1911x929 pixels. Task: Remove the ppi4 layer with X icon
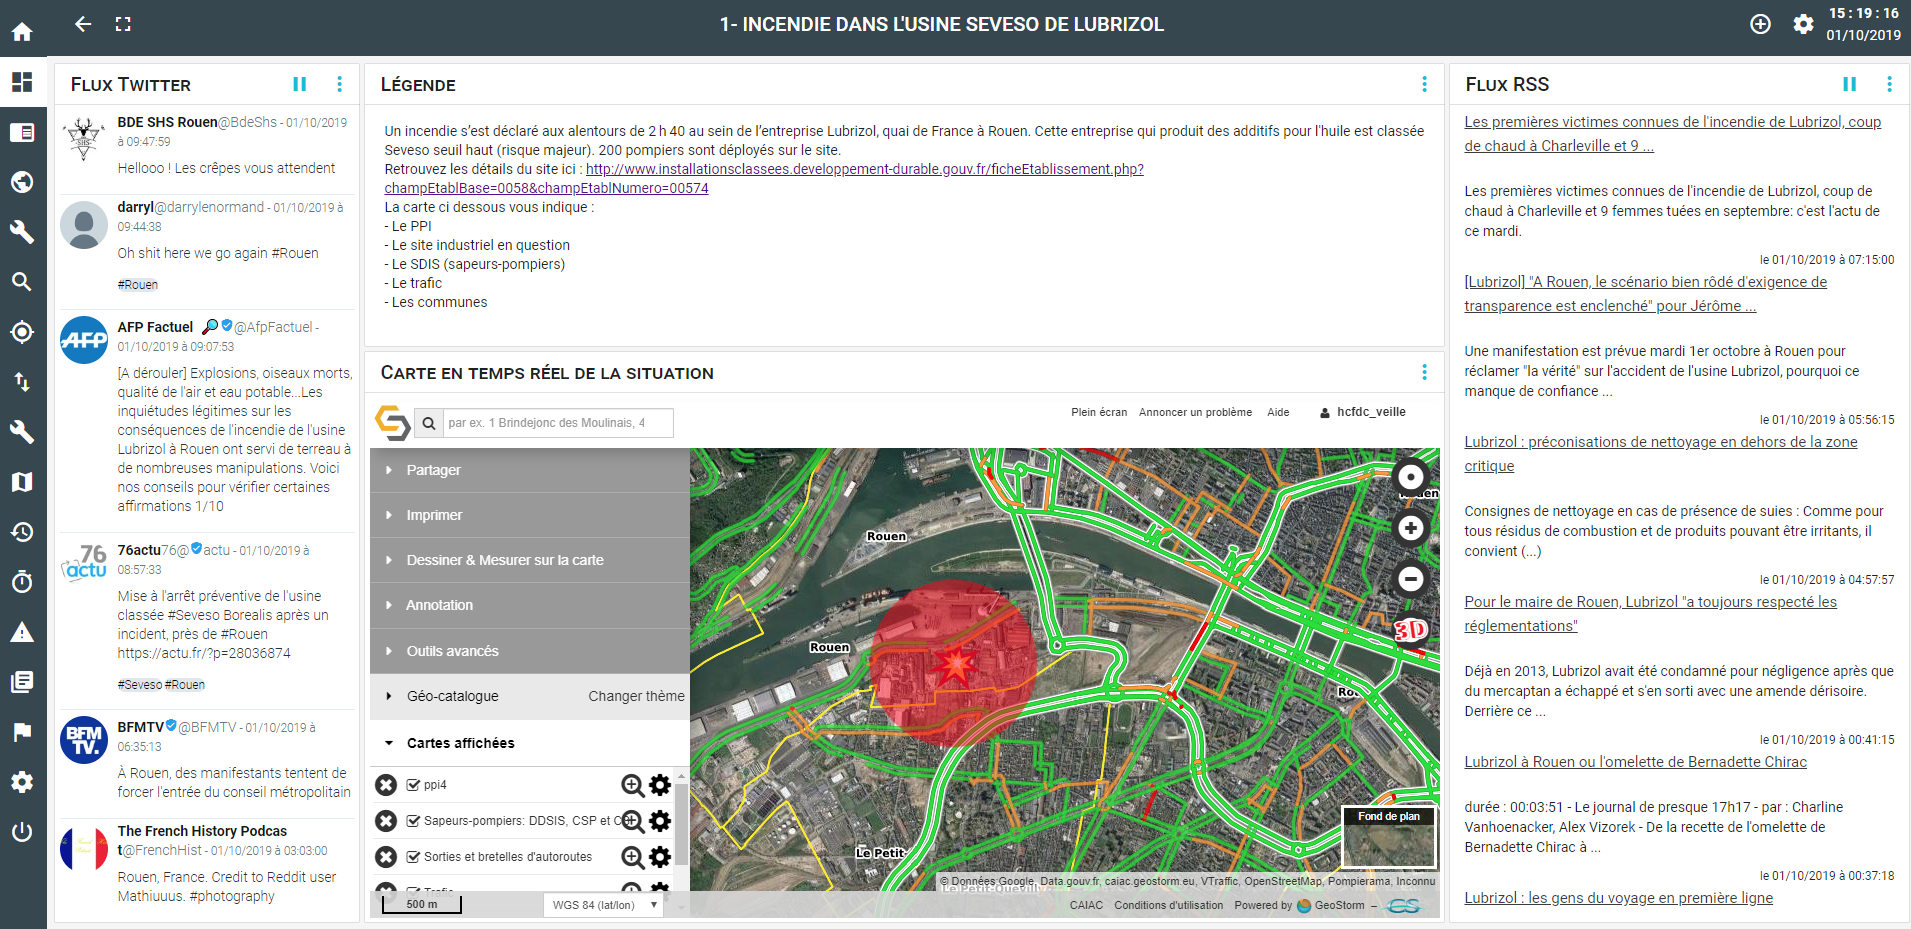click(386, 785)
